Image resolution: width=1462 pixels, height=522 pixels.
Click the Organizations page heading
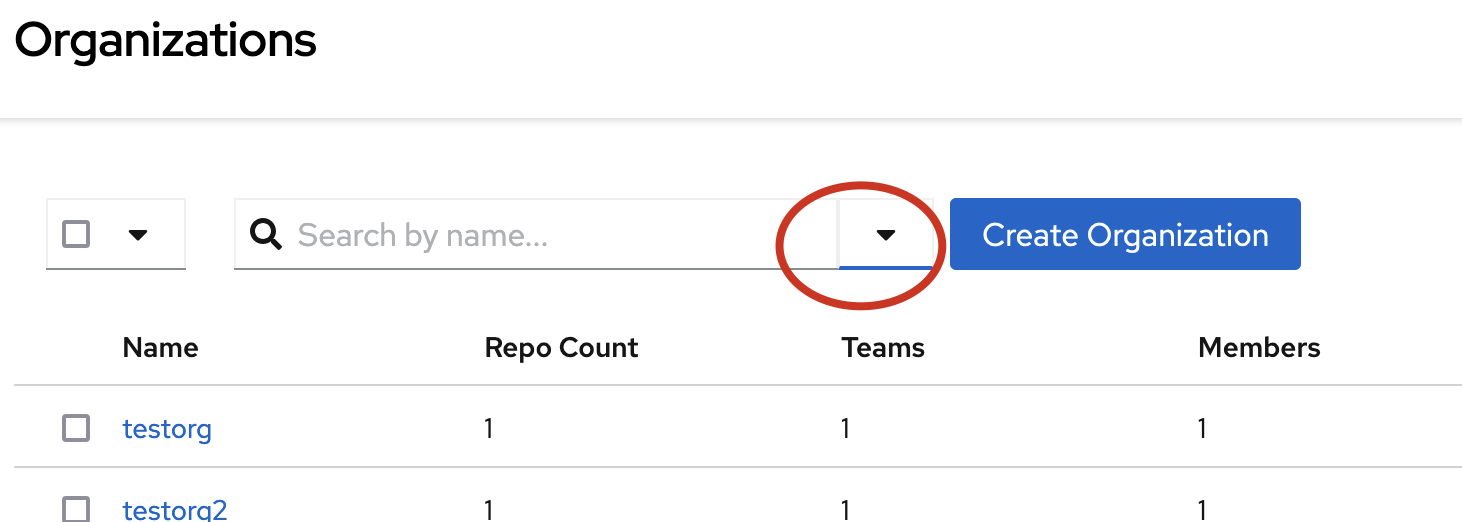pyautogui.click(x=166, y=41)
